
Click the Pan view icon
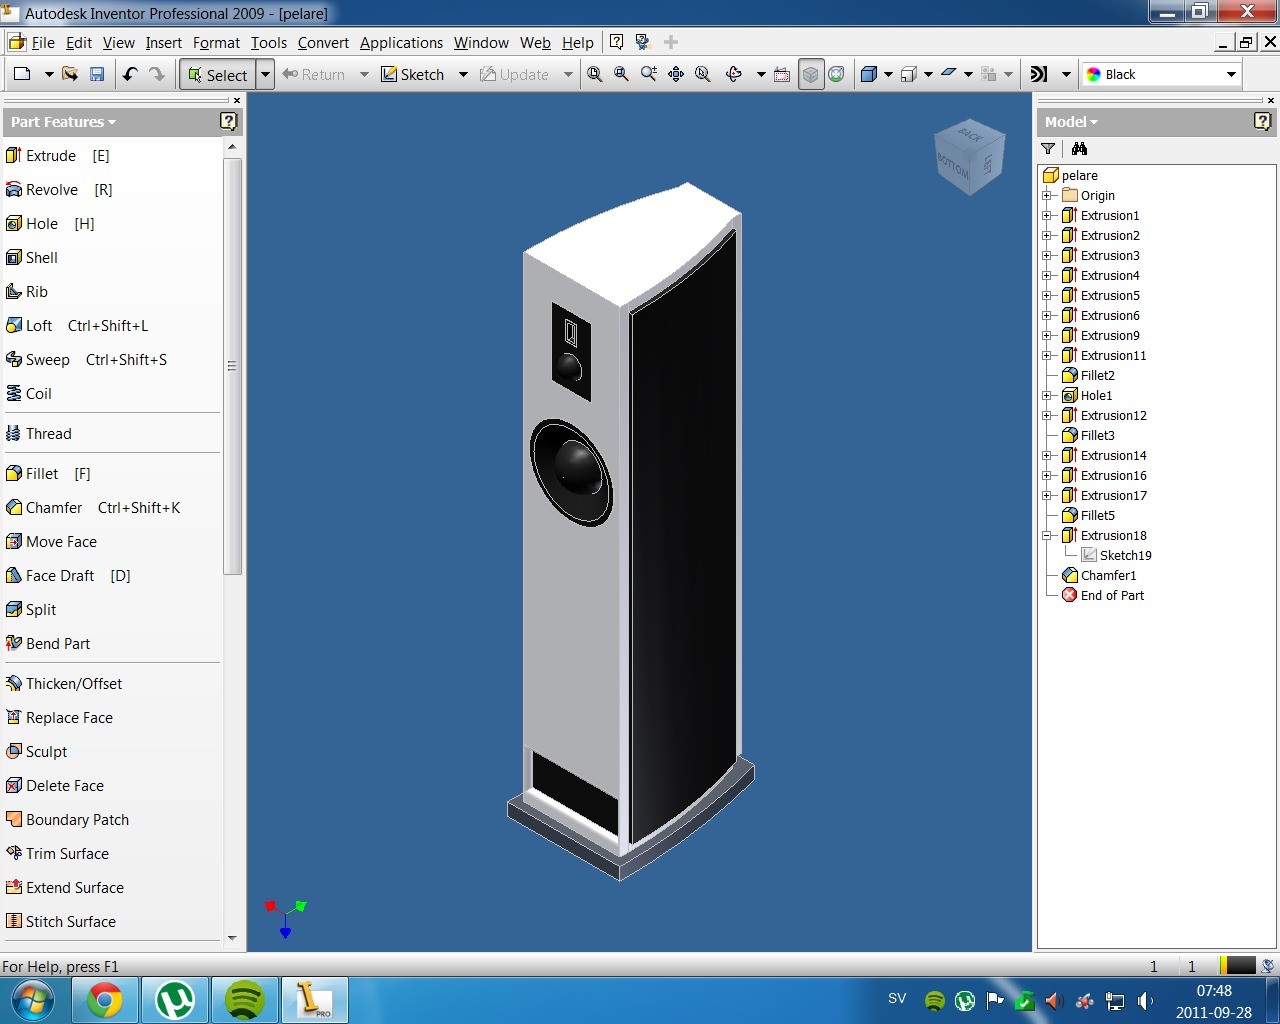click(676, 74)
